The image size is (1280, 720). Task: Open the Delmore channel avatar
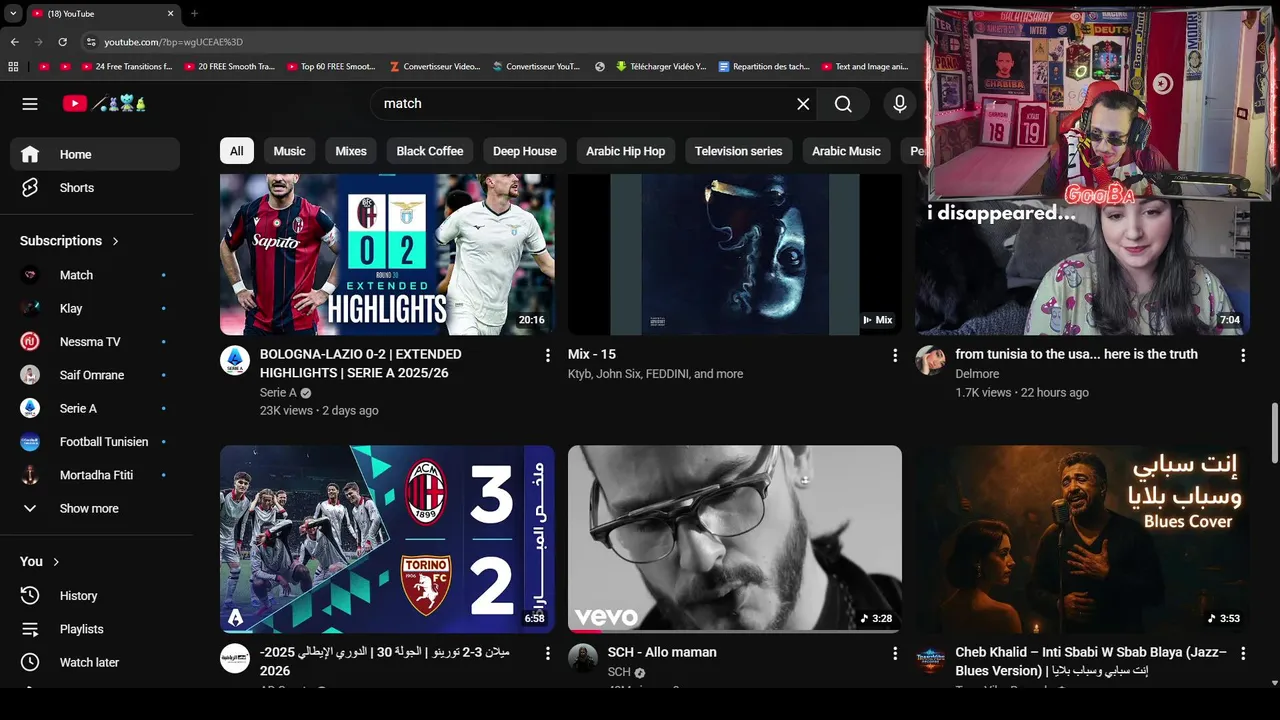point(931,361)
